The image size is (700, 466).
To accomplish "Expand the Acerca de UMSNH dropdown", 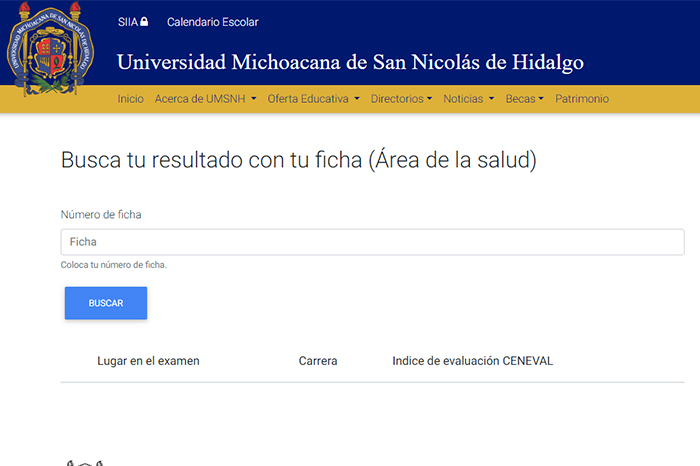I will [x=205, y=99].
